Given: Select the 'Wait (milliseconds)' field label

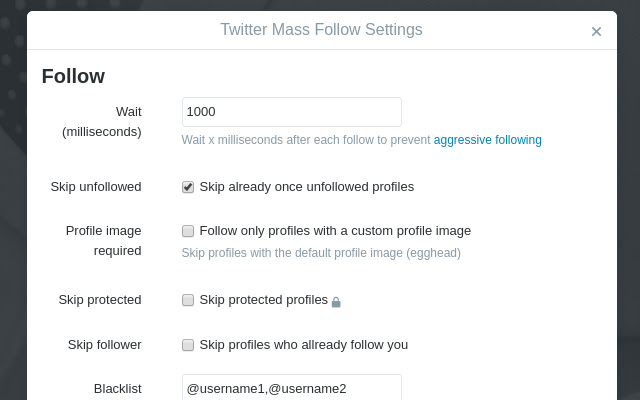Looking at the screenshot, I should pos(102,121).
